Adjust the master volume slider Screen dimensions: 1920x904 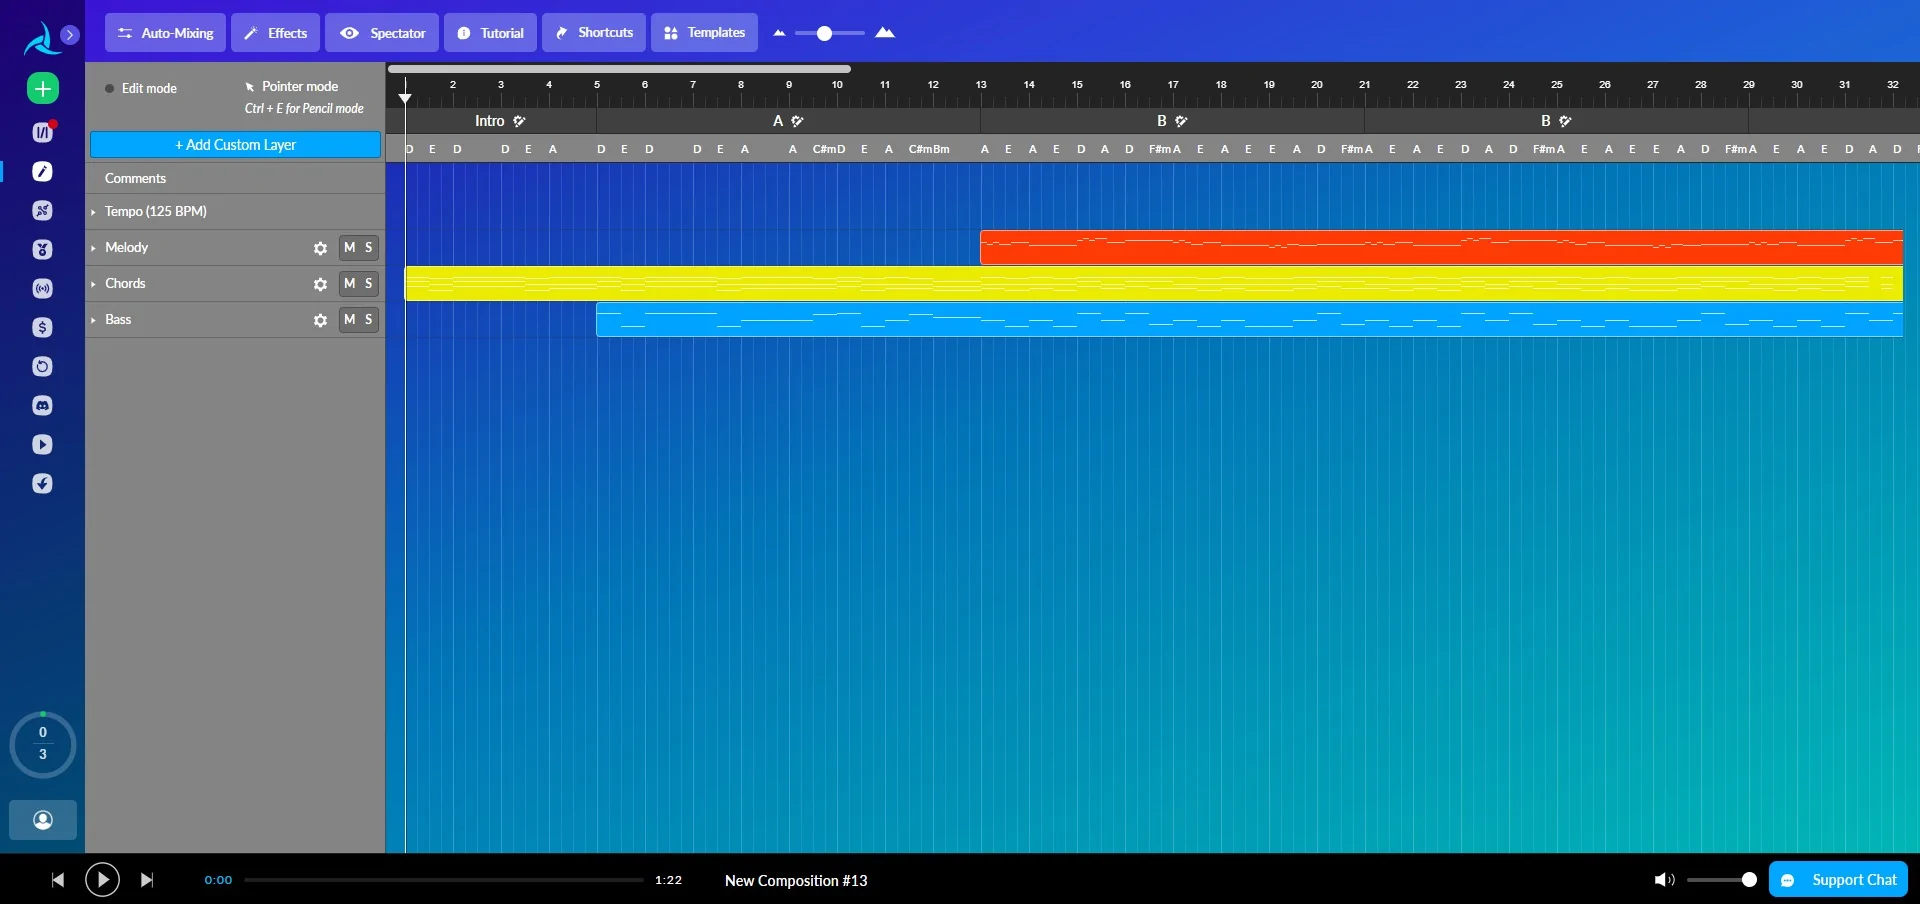(x=1722, y=880)
